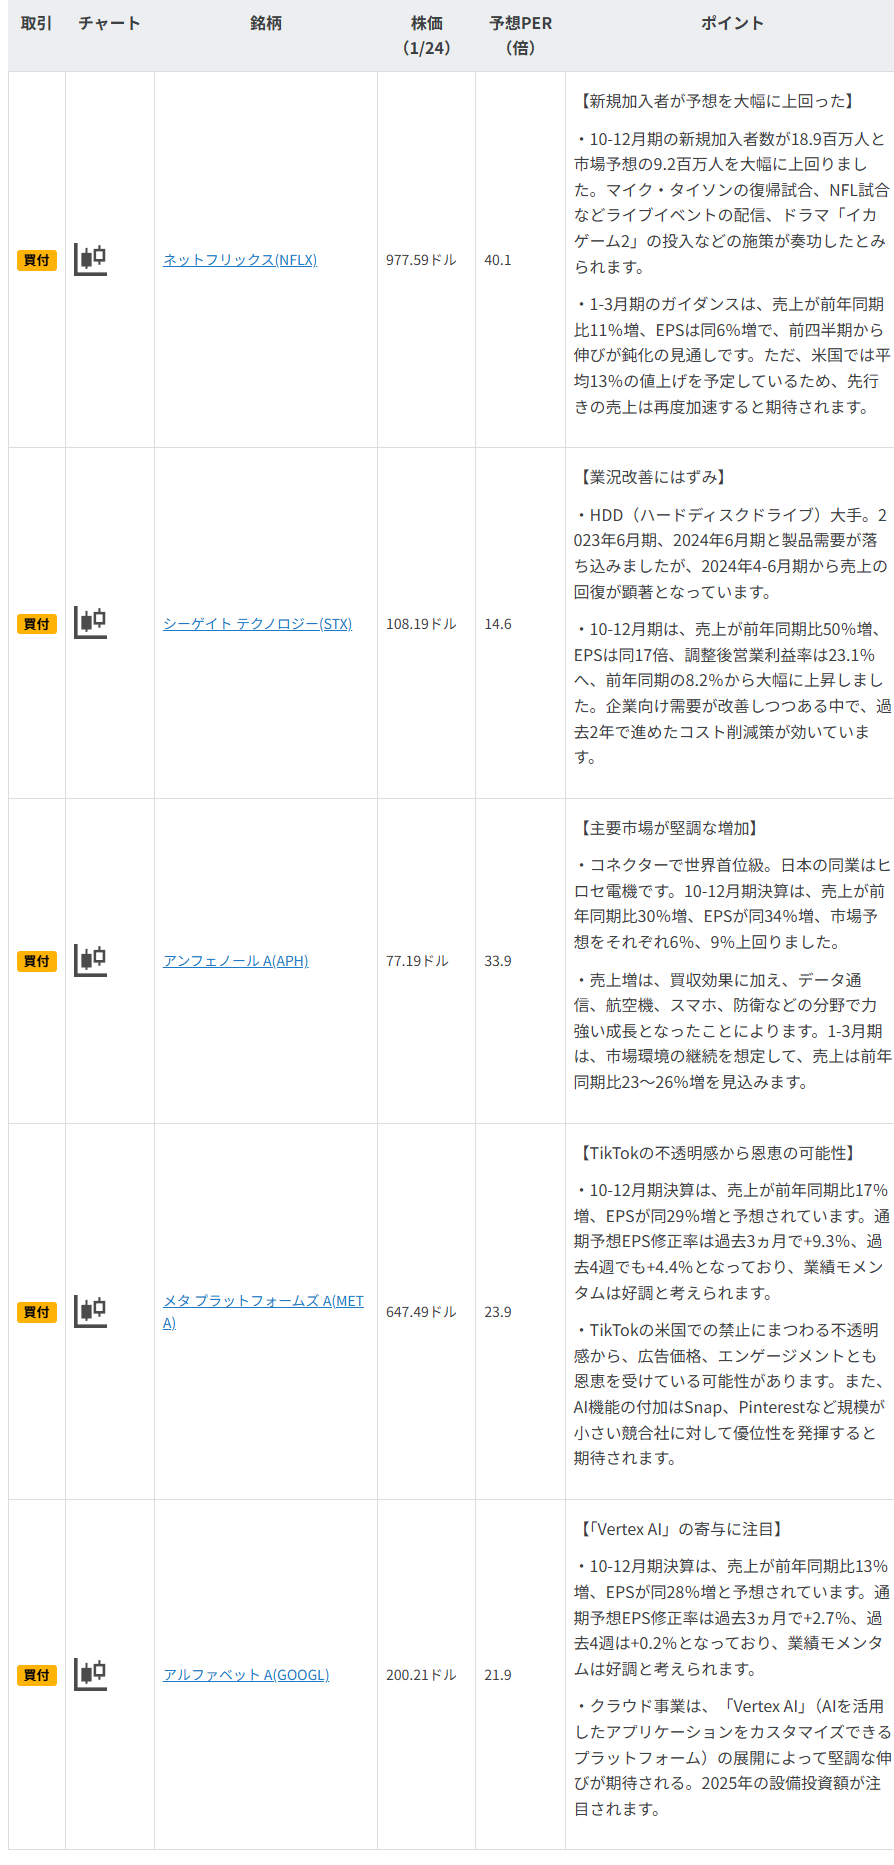Go to the アンフェノール A(APH) link
This screenshot has height=1865, width=894.
235,961
